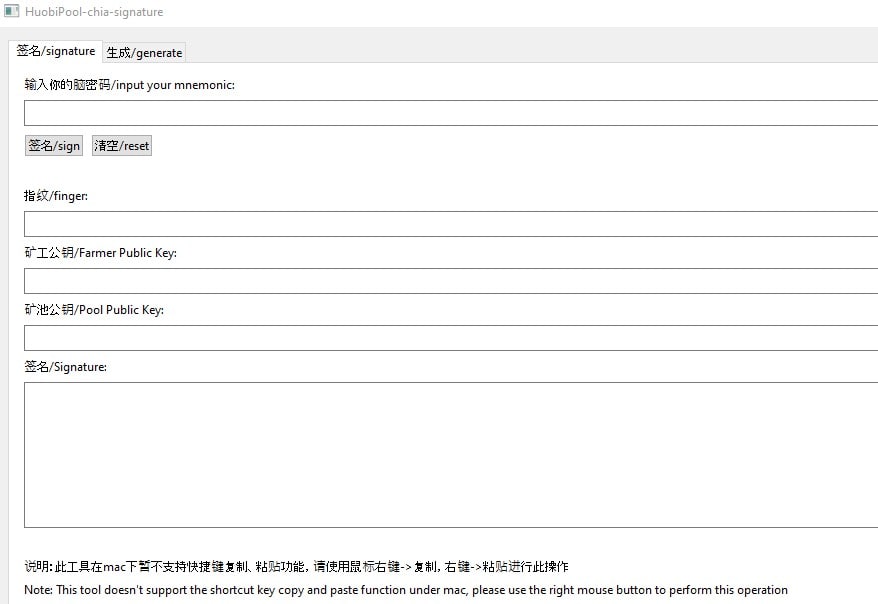Click the Chinese 说明 instruction line
The image size is (878, 604).
tap(296, 566)
